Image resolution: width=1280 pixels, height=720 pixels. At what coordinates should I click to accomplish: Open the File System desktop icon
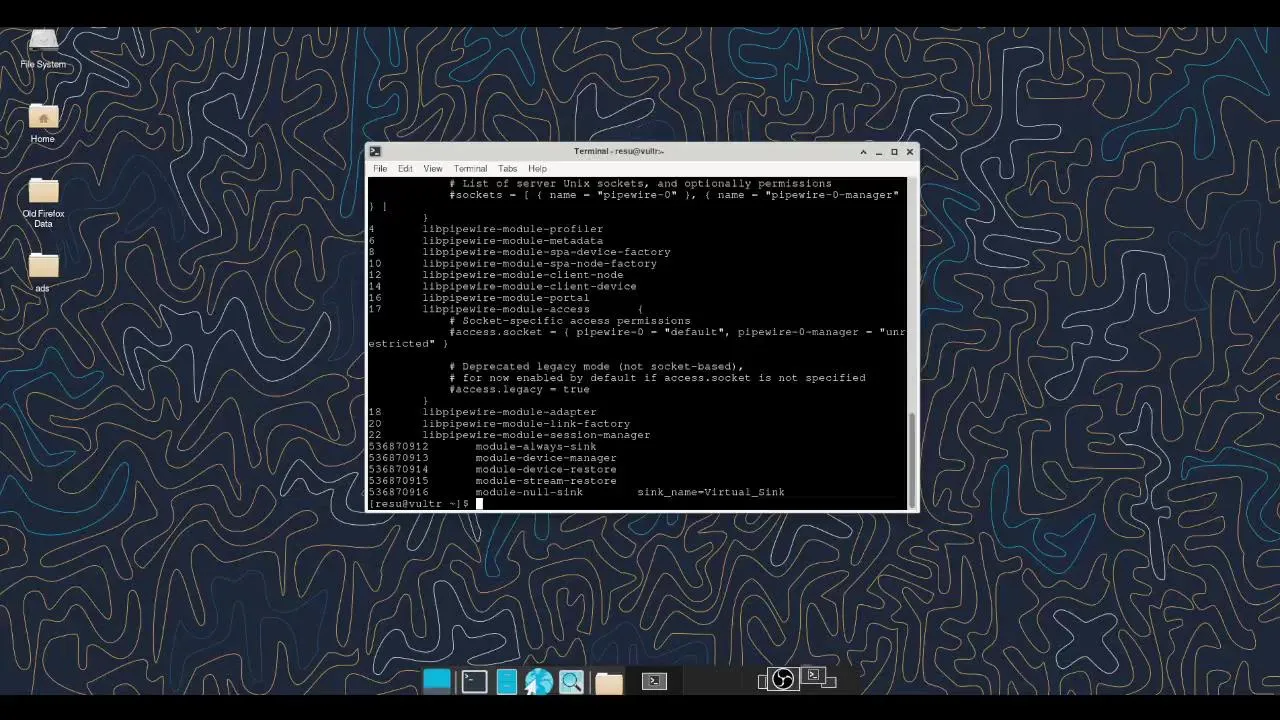point(43,48)
